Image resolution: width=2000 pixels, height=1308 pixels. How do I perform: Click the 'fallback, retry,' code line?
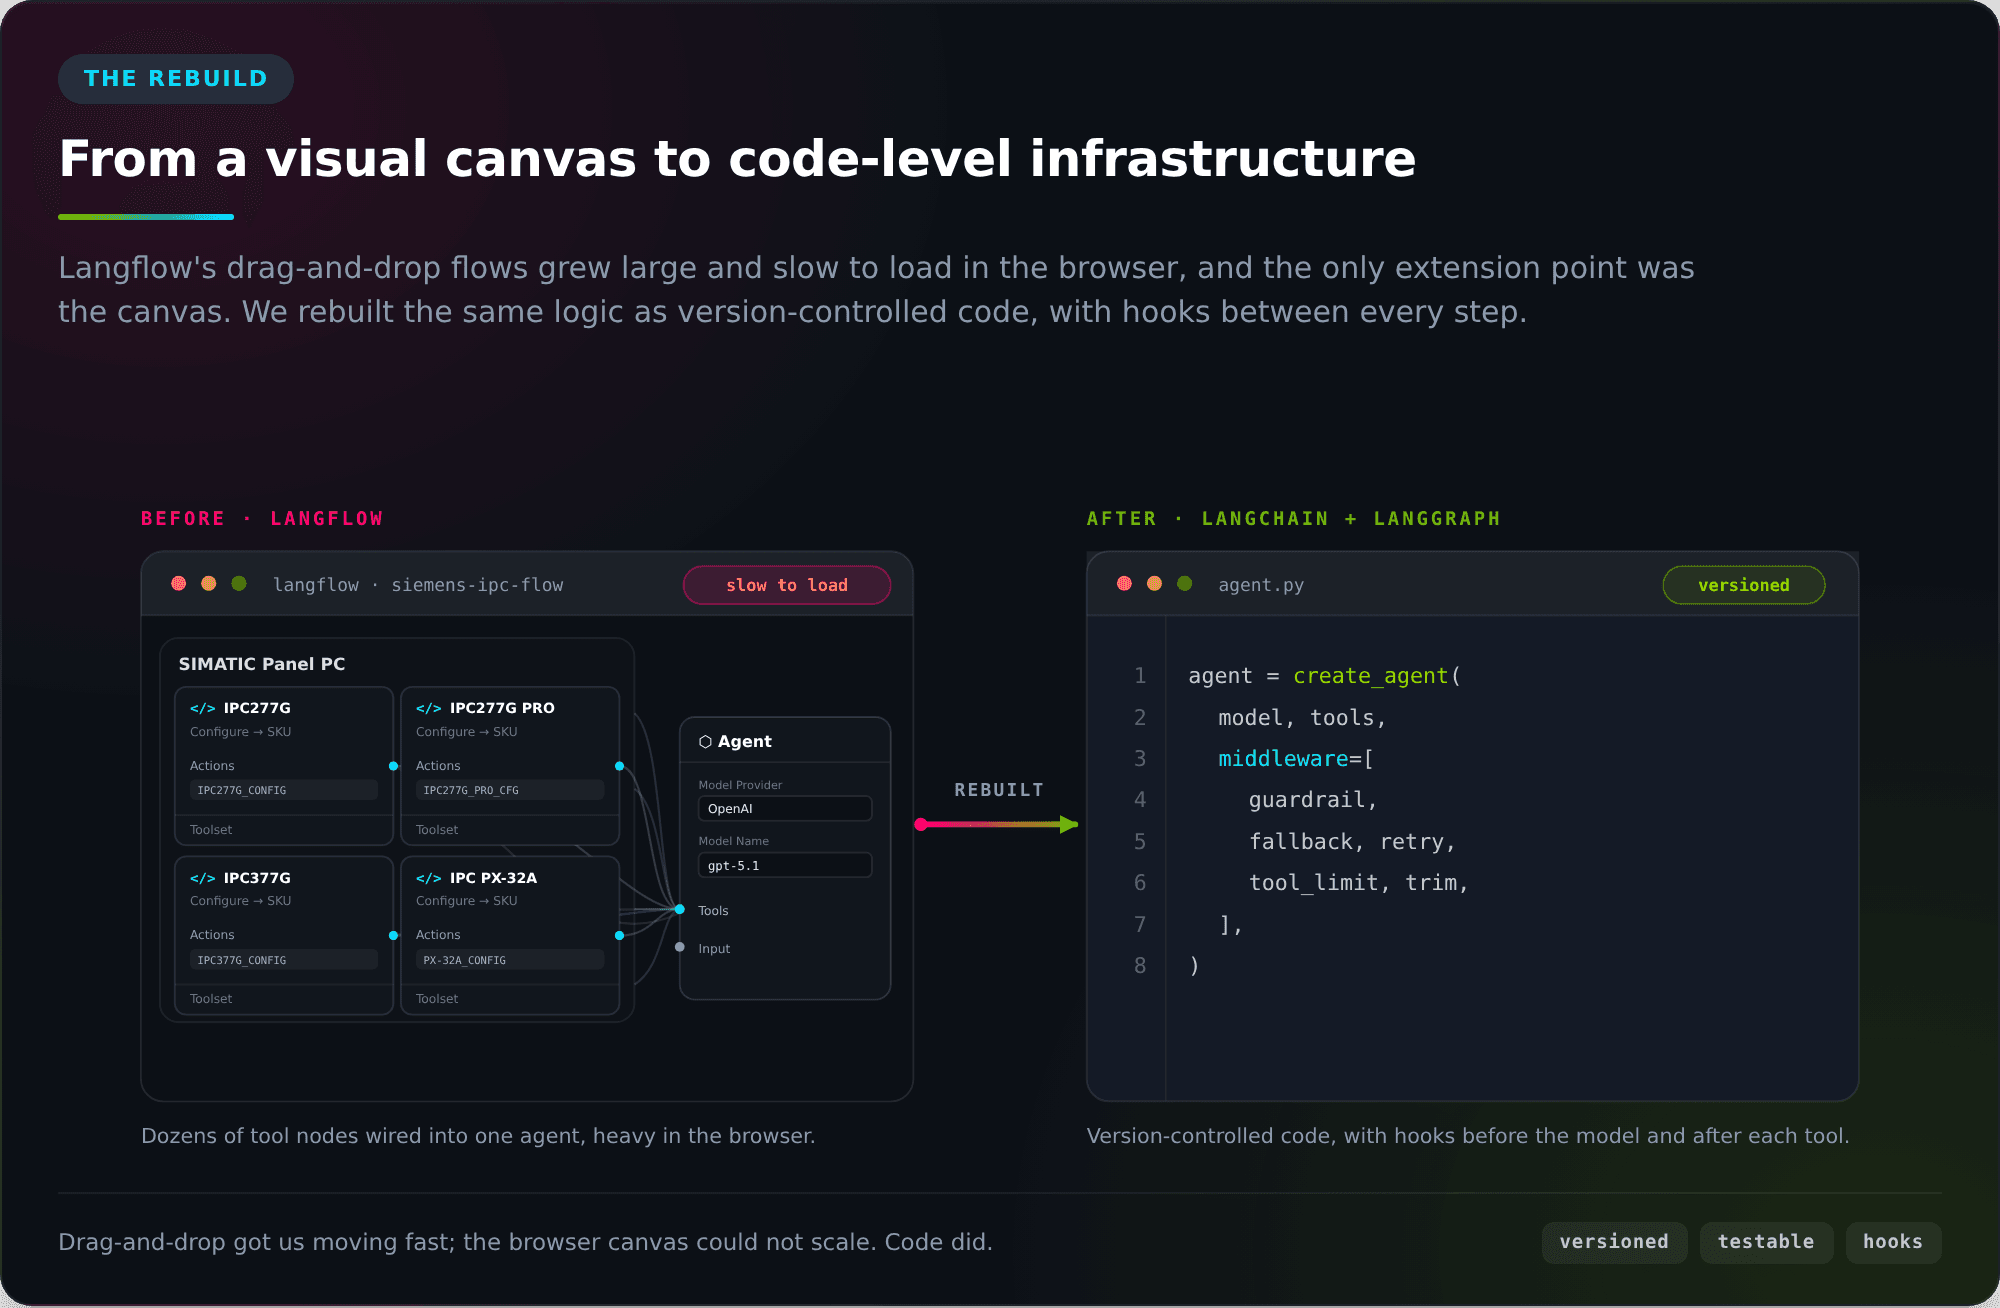click(x=1352, y=842)
